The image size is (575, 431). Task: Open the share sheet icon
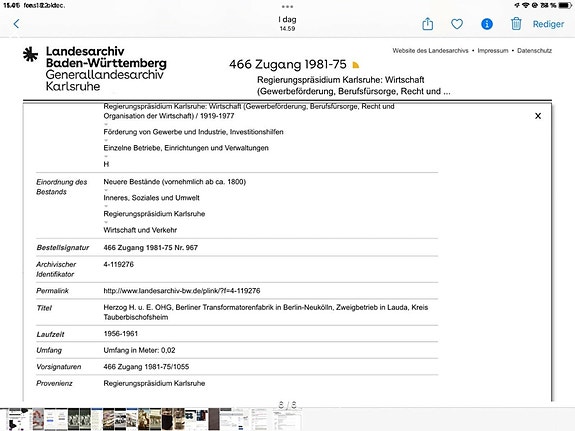428,24
